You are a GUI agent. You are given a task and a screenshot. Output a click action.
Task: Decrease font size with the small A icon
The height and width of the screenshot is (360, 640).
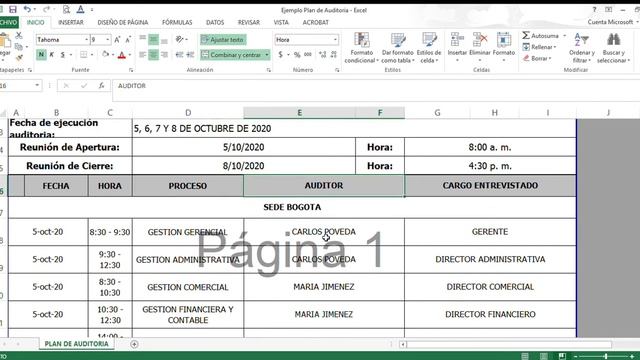128,40
